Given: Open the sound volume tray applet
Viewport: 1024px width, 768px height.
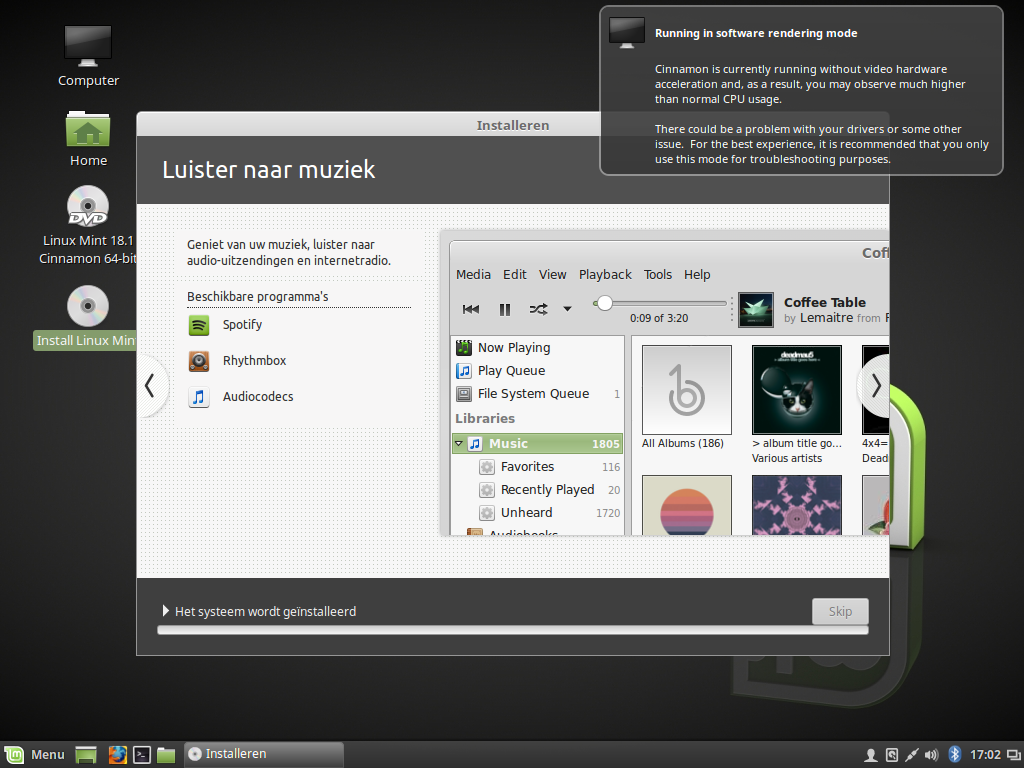Looking at the screenshot, I should (932, 755).
